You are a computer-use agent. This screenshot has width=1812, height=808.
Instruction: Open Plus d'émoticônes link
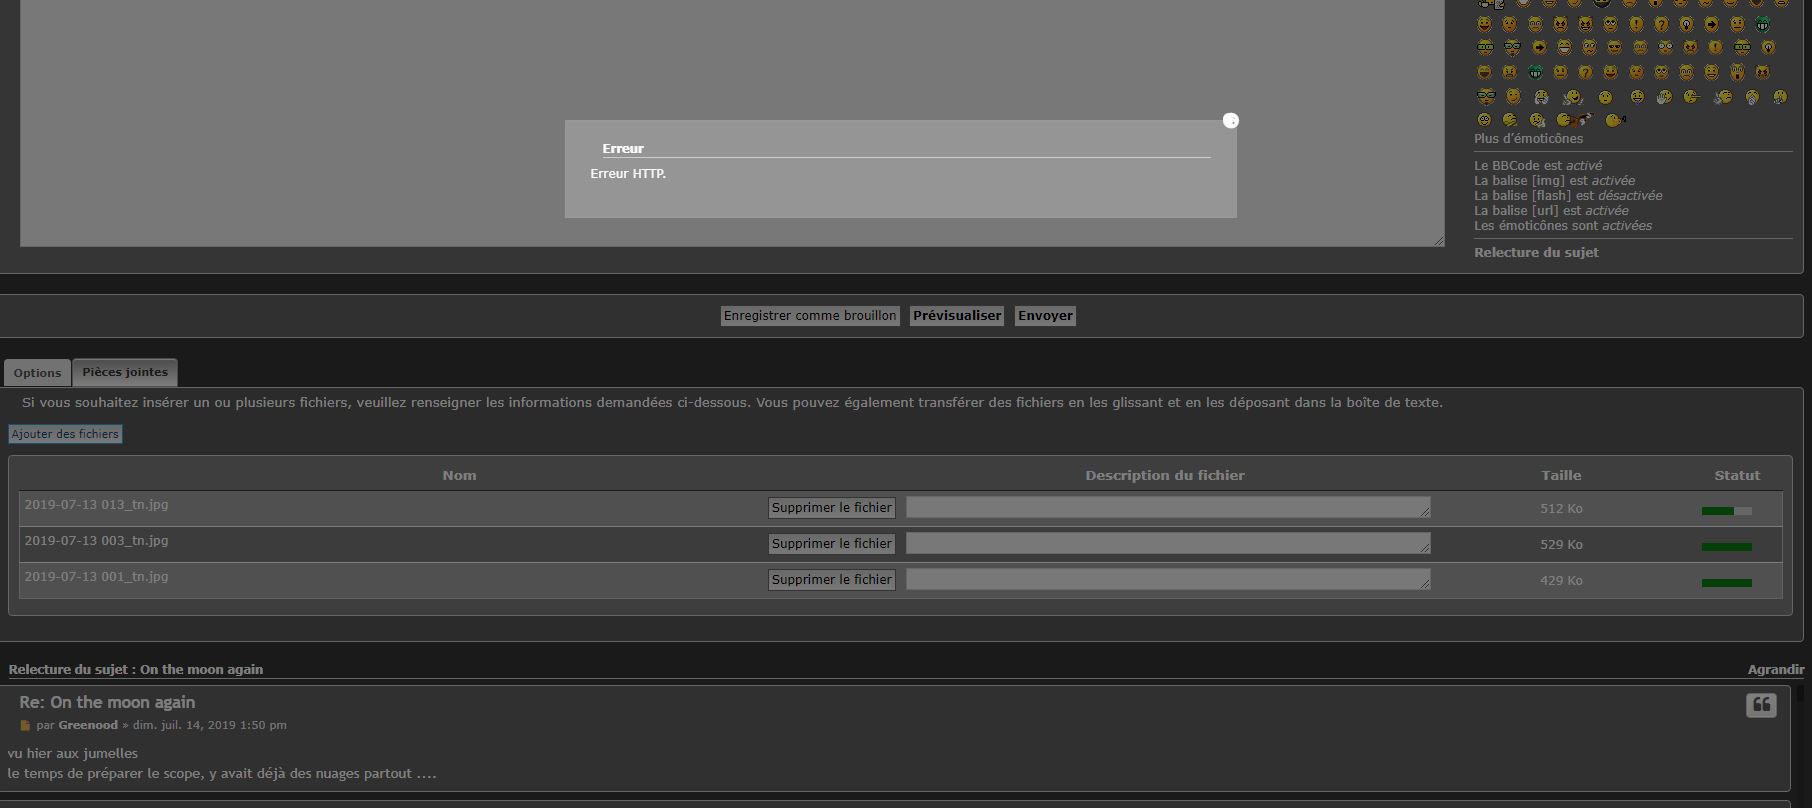pyautogui.click(x=1528, y=139)
